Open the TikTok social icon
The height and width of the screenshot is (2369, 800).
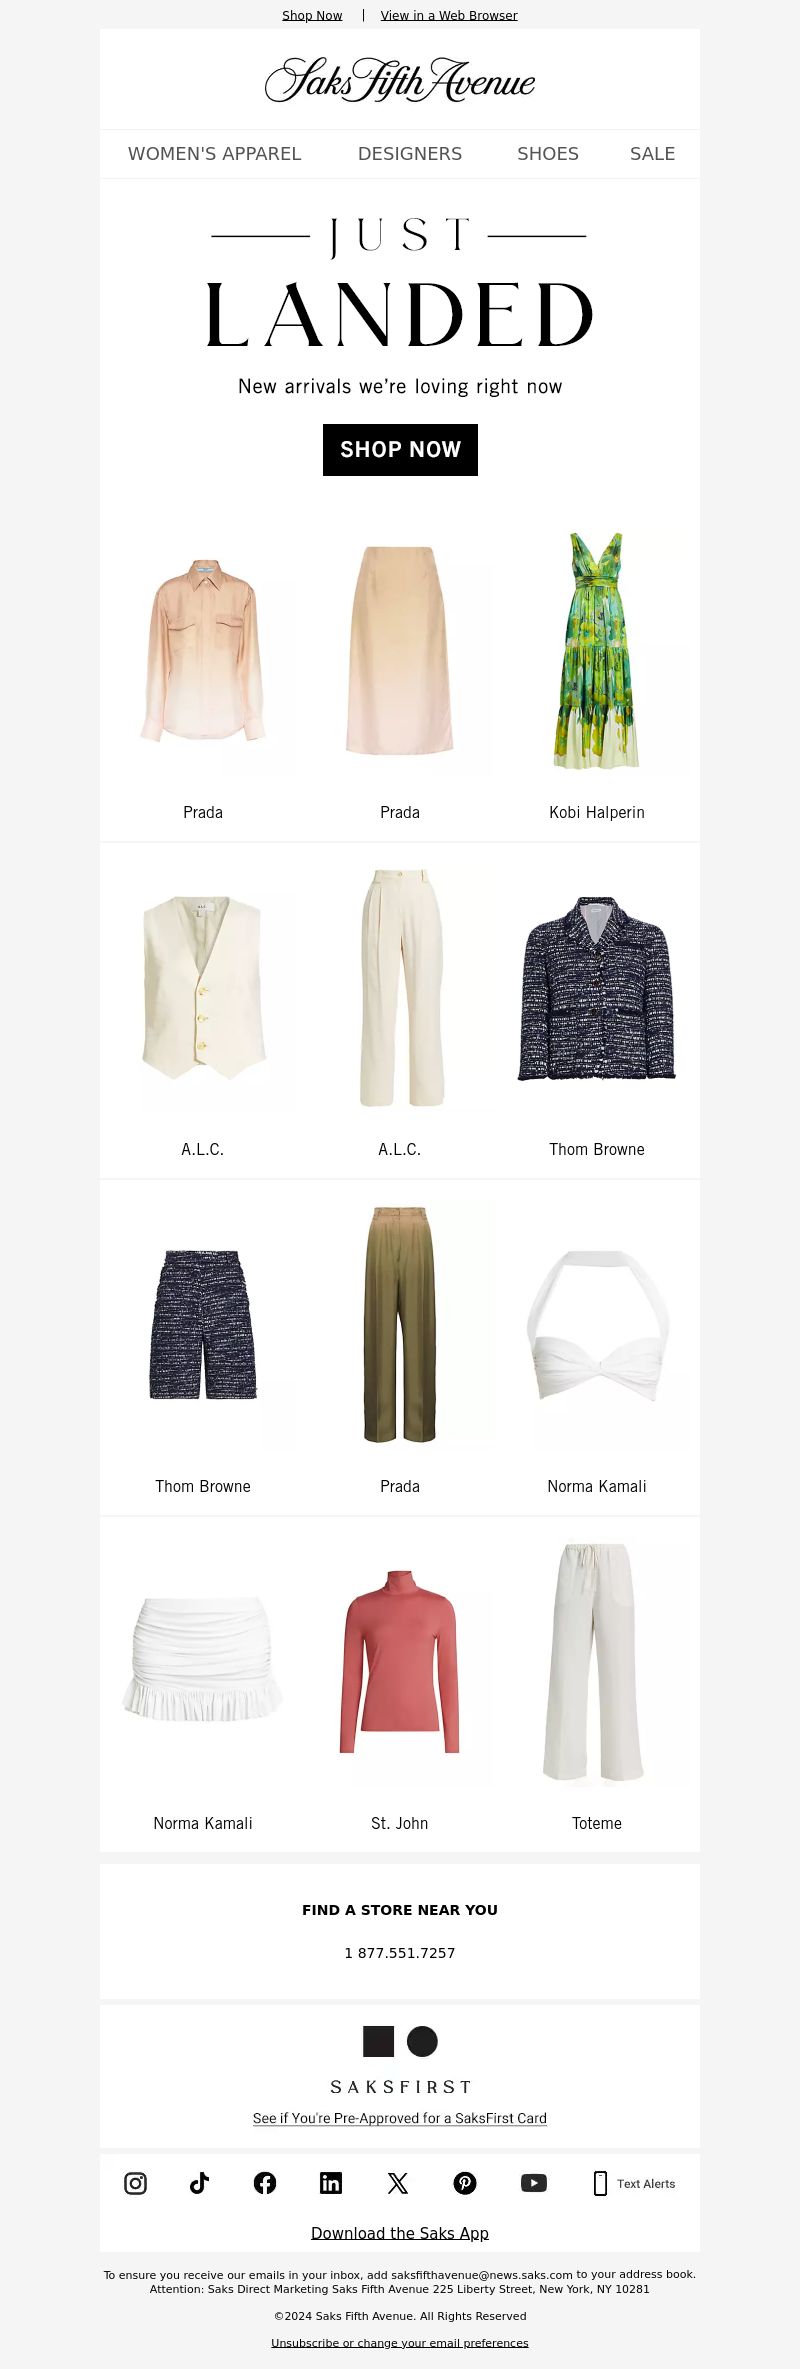(x=199, y=2183)
